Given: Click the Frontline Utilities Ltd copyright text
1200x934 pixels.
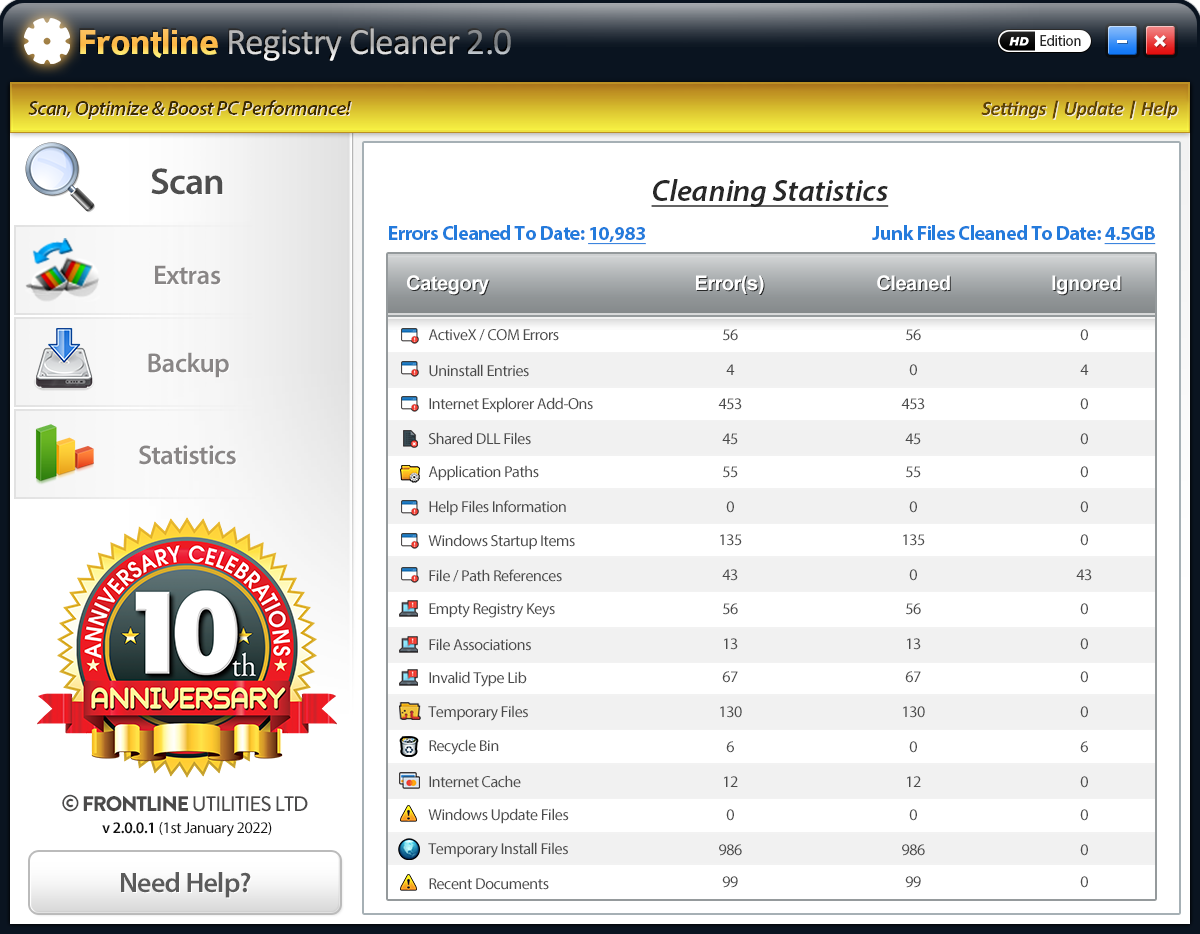Looking at the screenshot, I should (185, 804).
